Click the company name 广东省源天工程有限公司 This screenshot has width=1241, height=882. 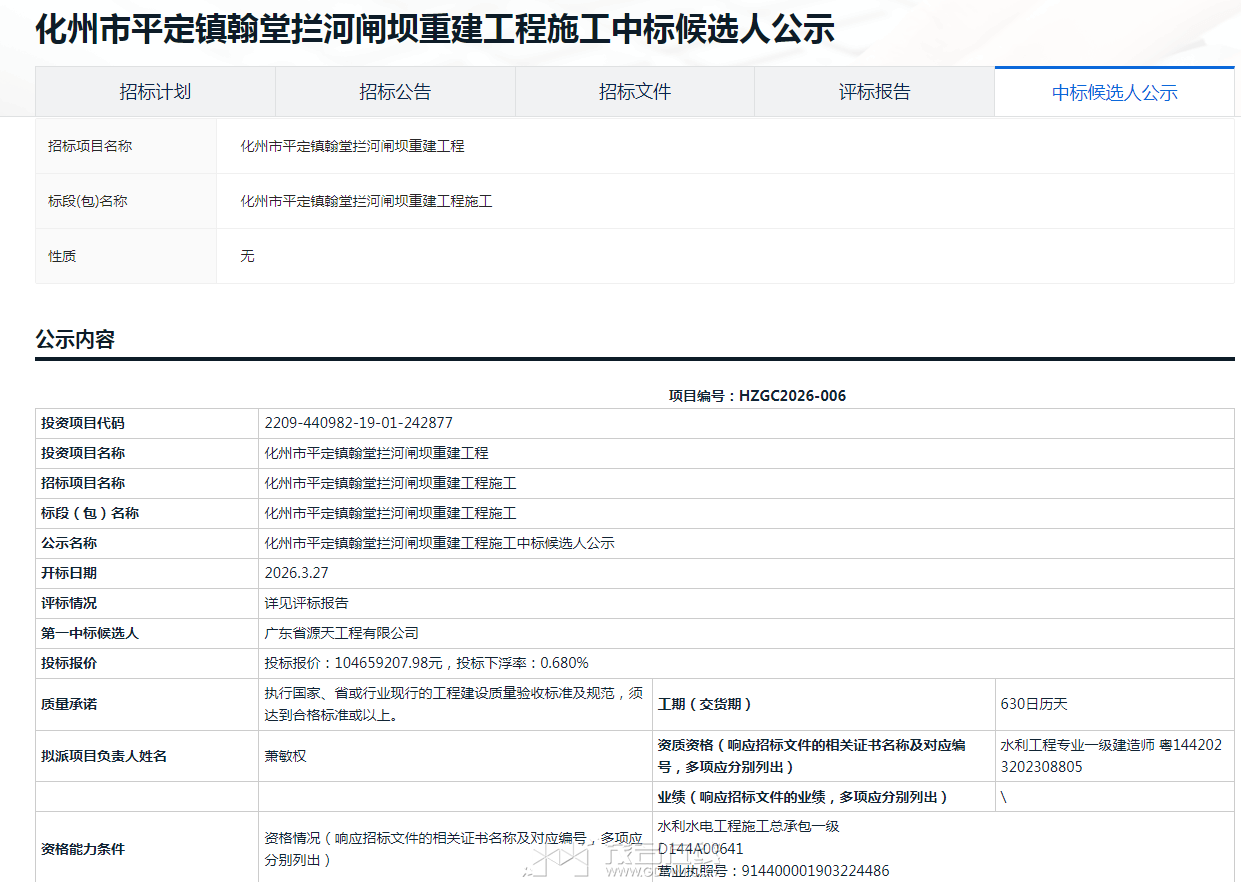pos(341,633)
